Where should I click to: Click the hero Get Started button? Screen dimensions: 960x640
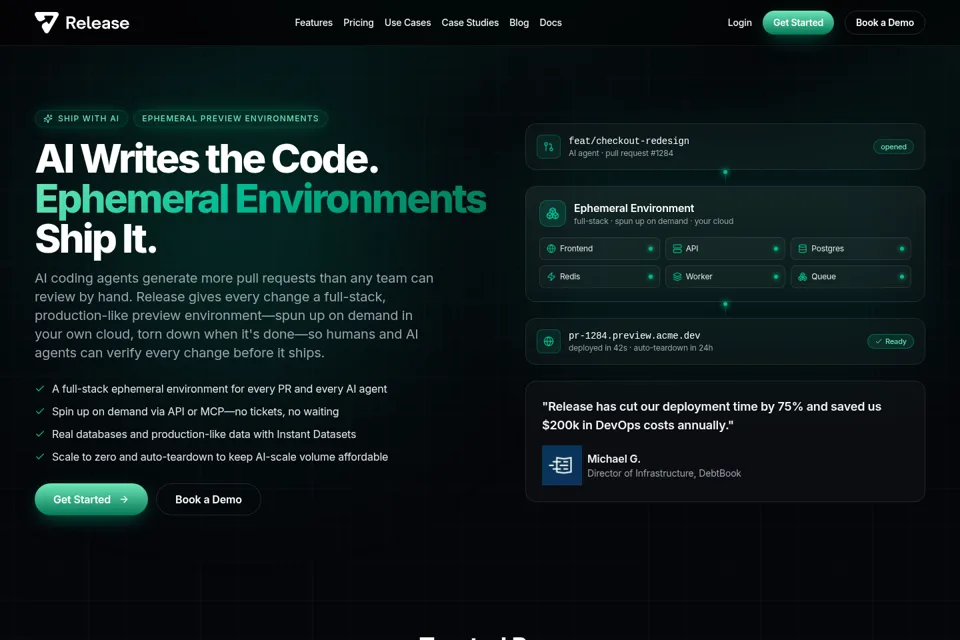(x=91, y=499)
